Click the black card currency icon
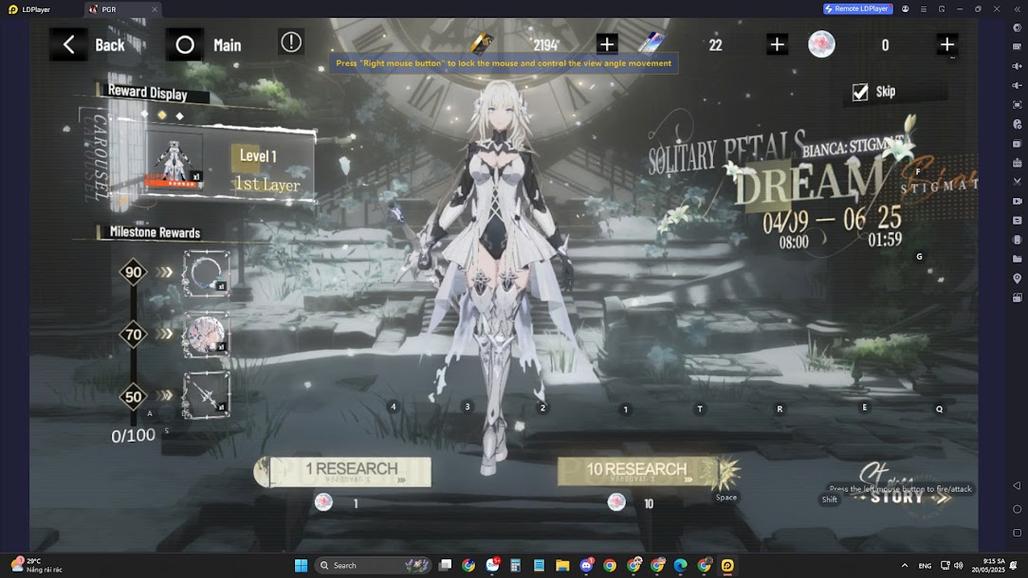1028x578 pixels. [x=481, y=44]
